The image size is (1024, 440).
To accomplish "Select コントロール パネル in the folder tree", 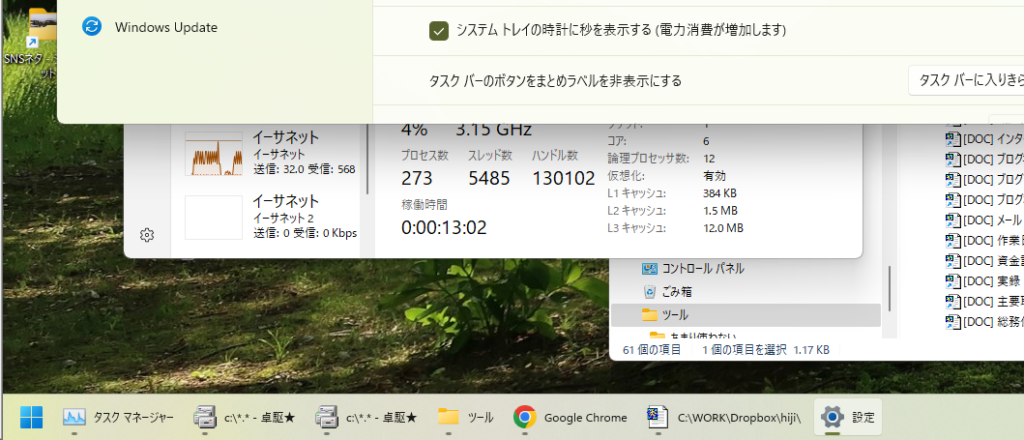I will pyautogui.click(x=699, y=268).
